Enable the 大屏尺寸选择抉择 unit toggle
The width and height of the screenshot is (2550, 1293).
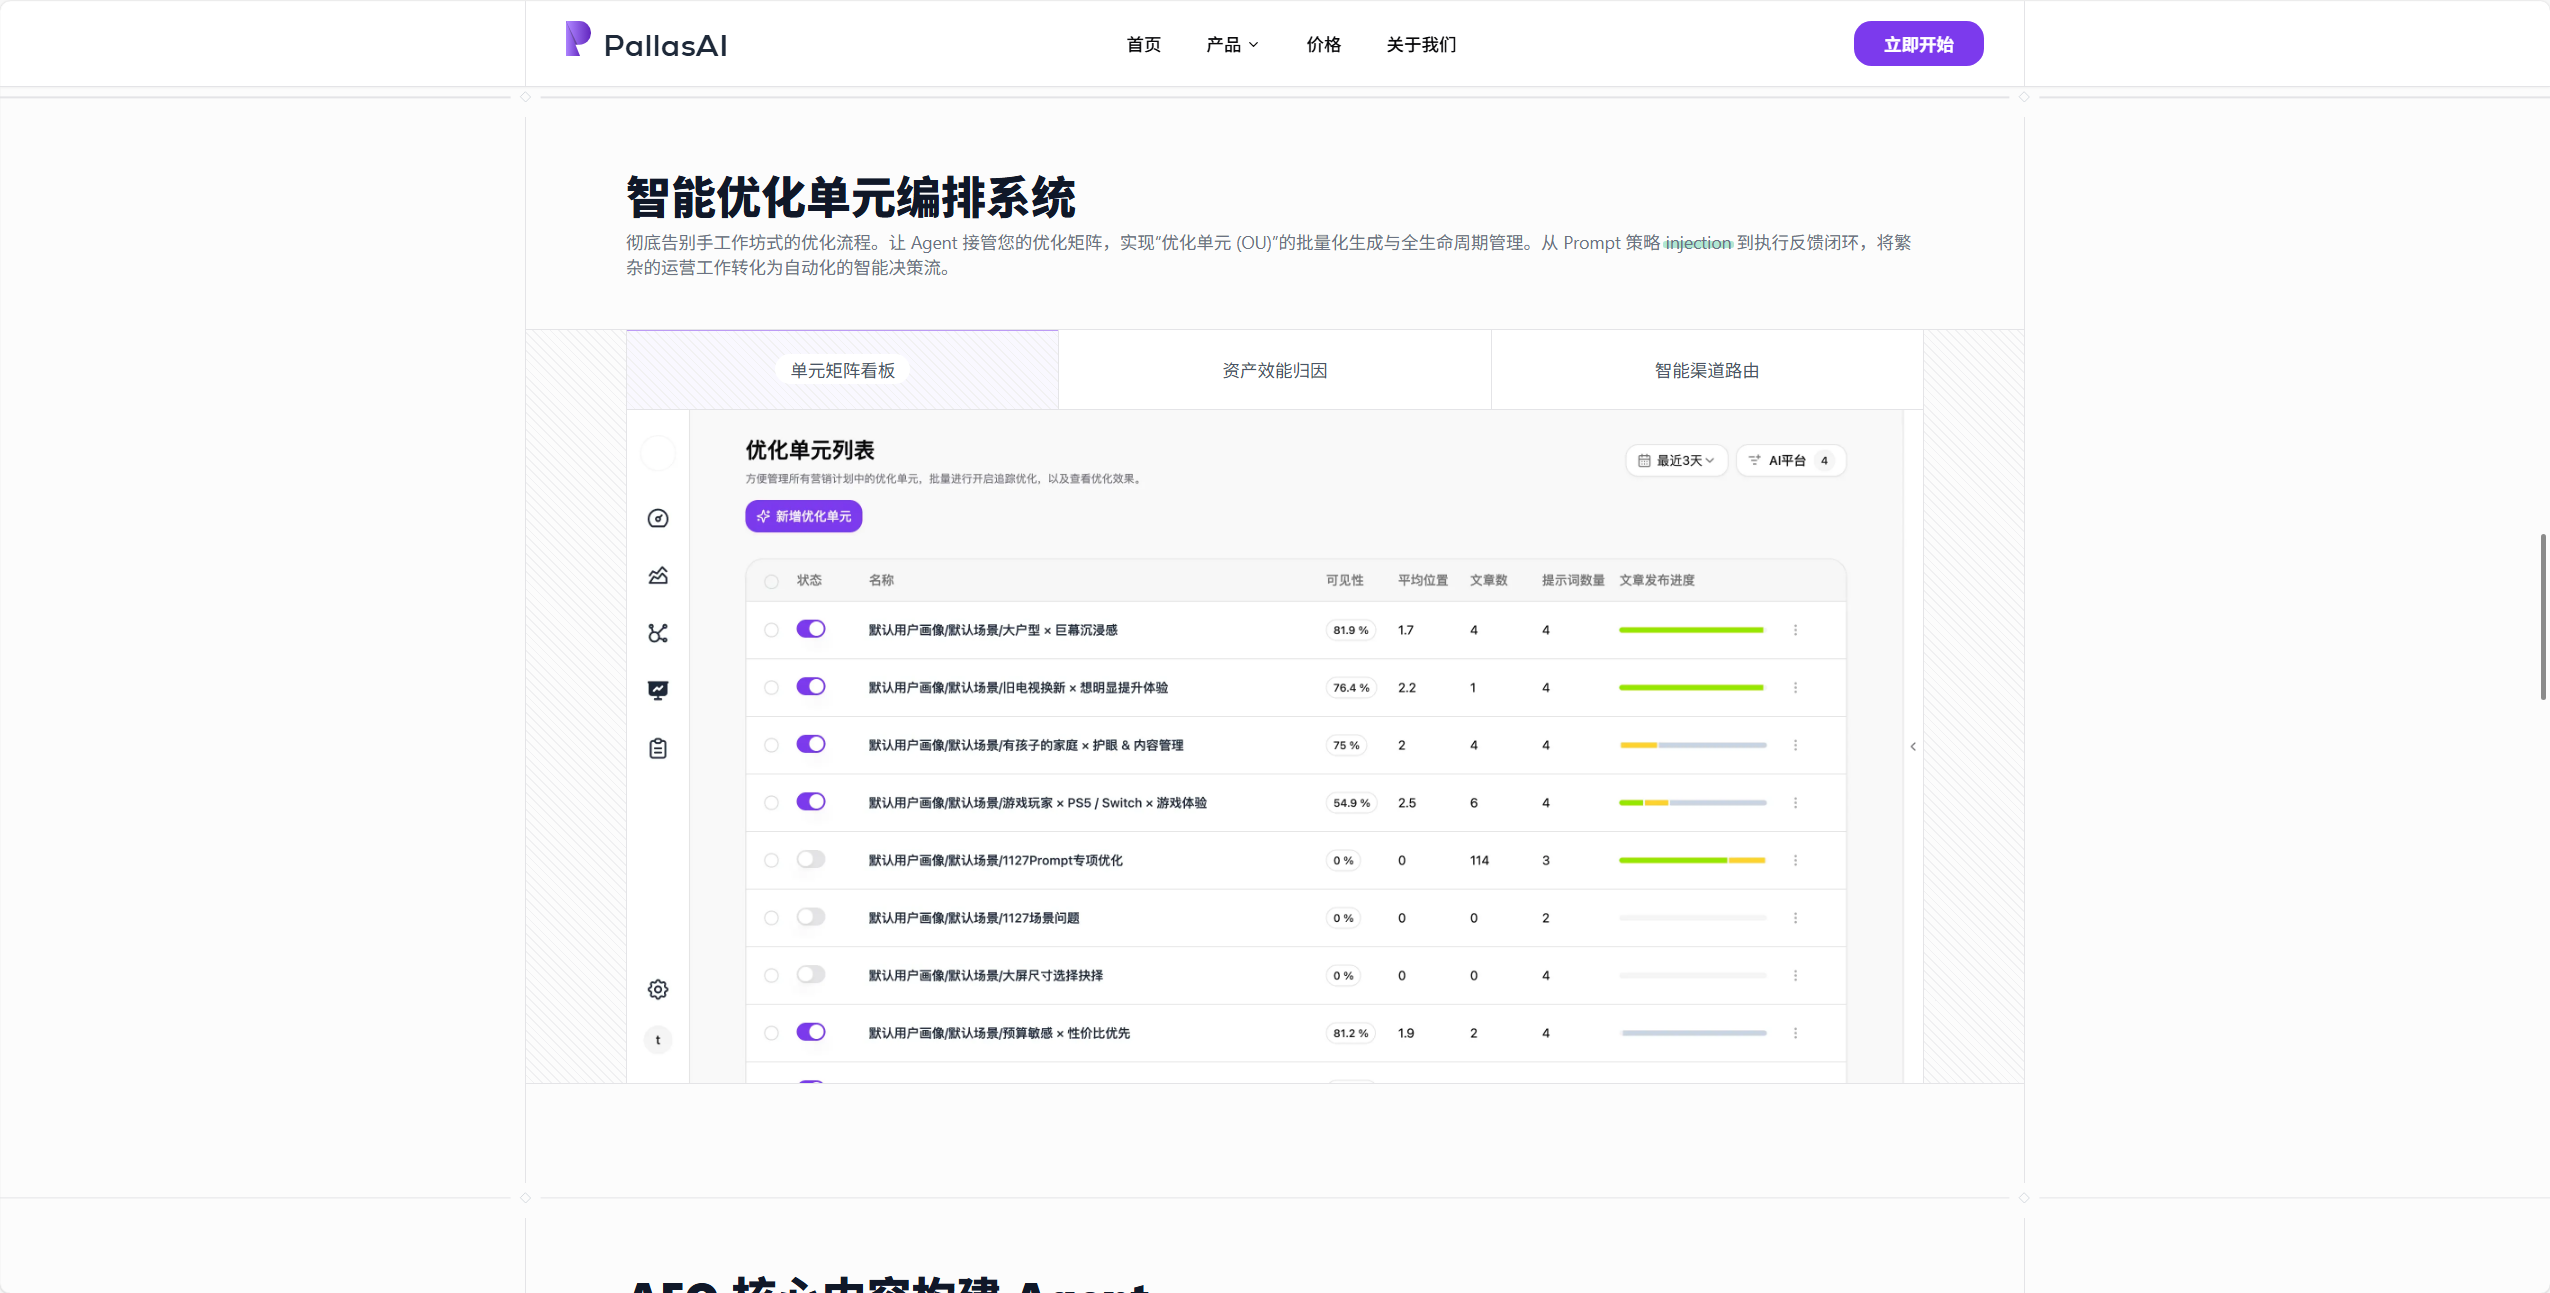(x=811, y=974)
